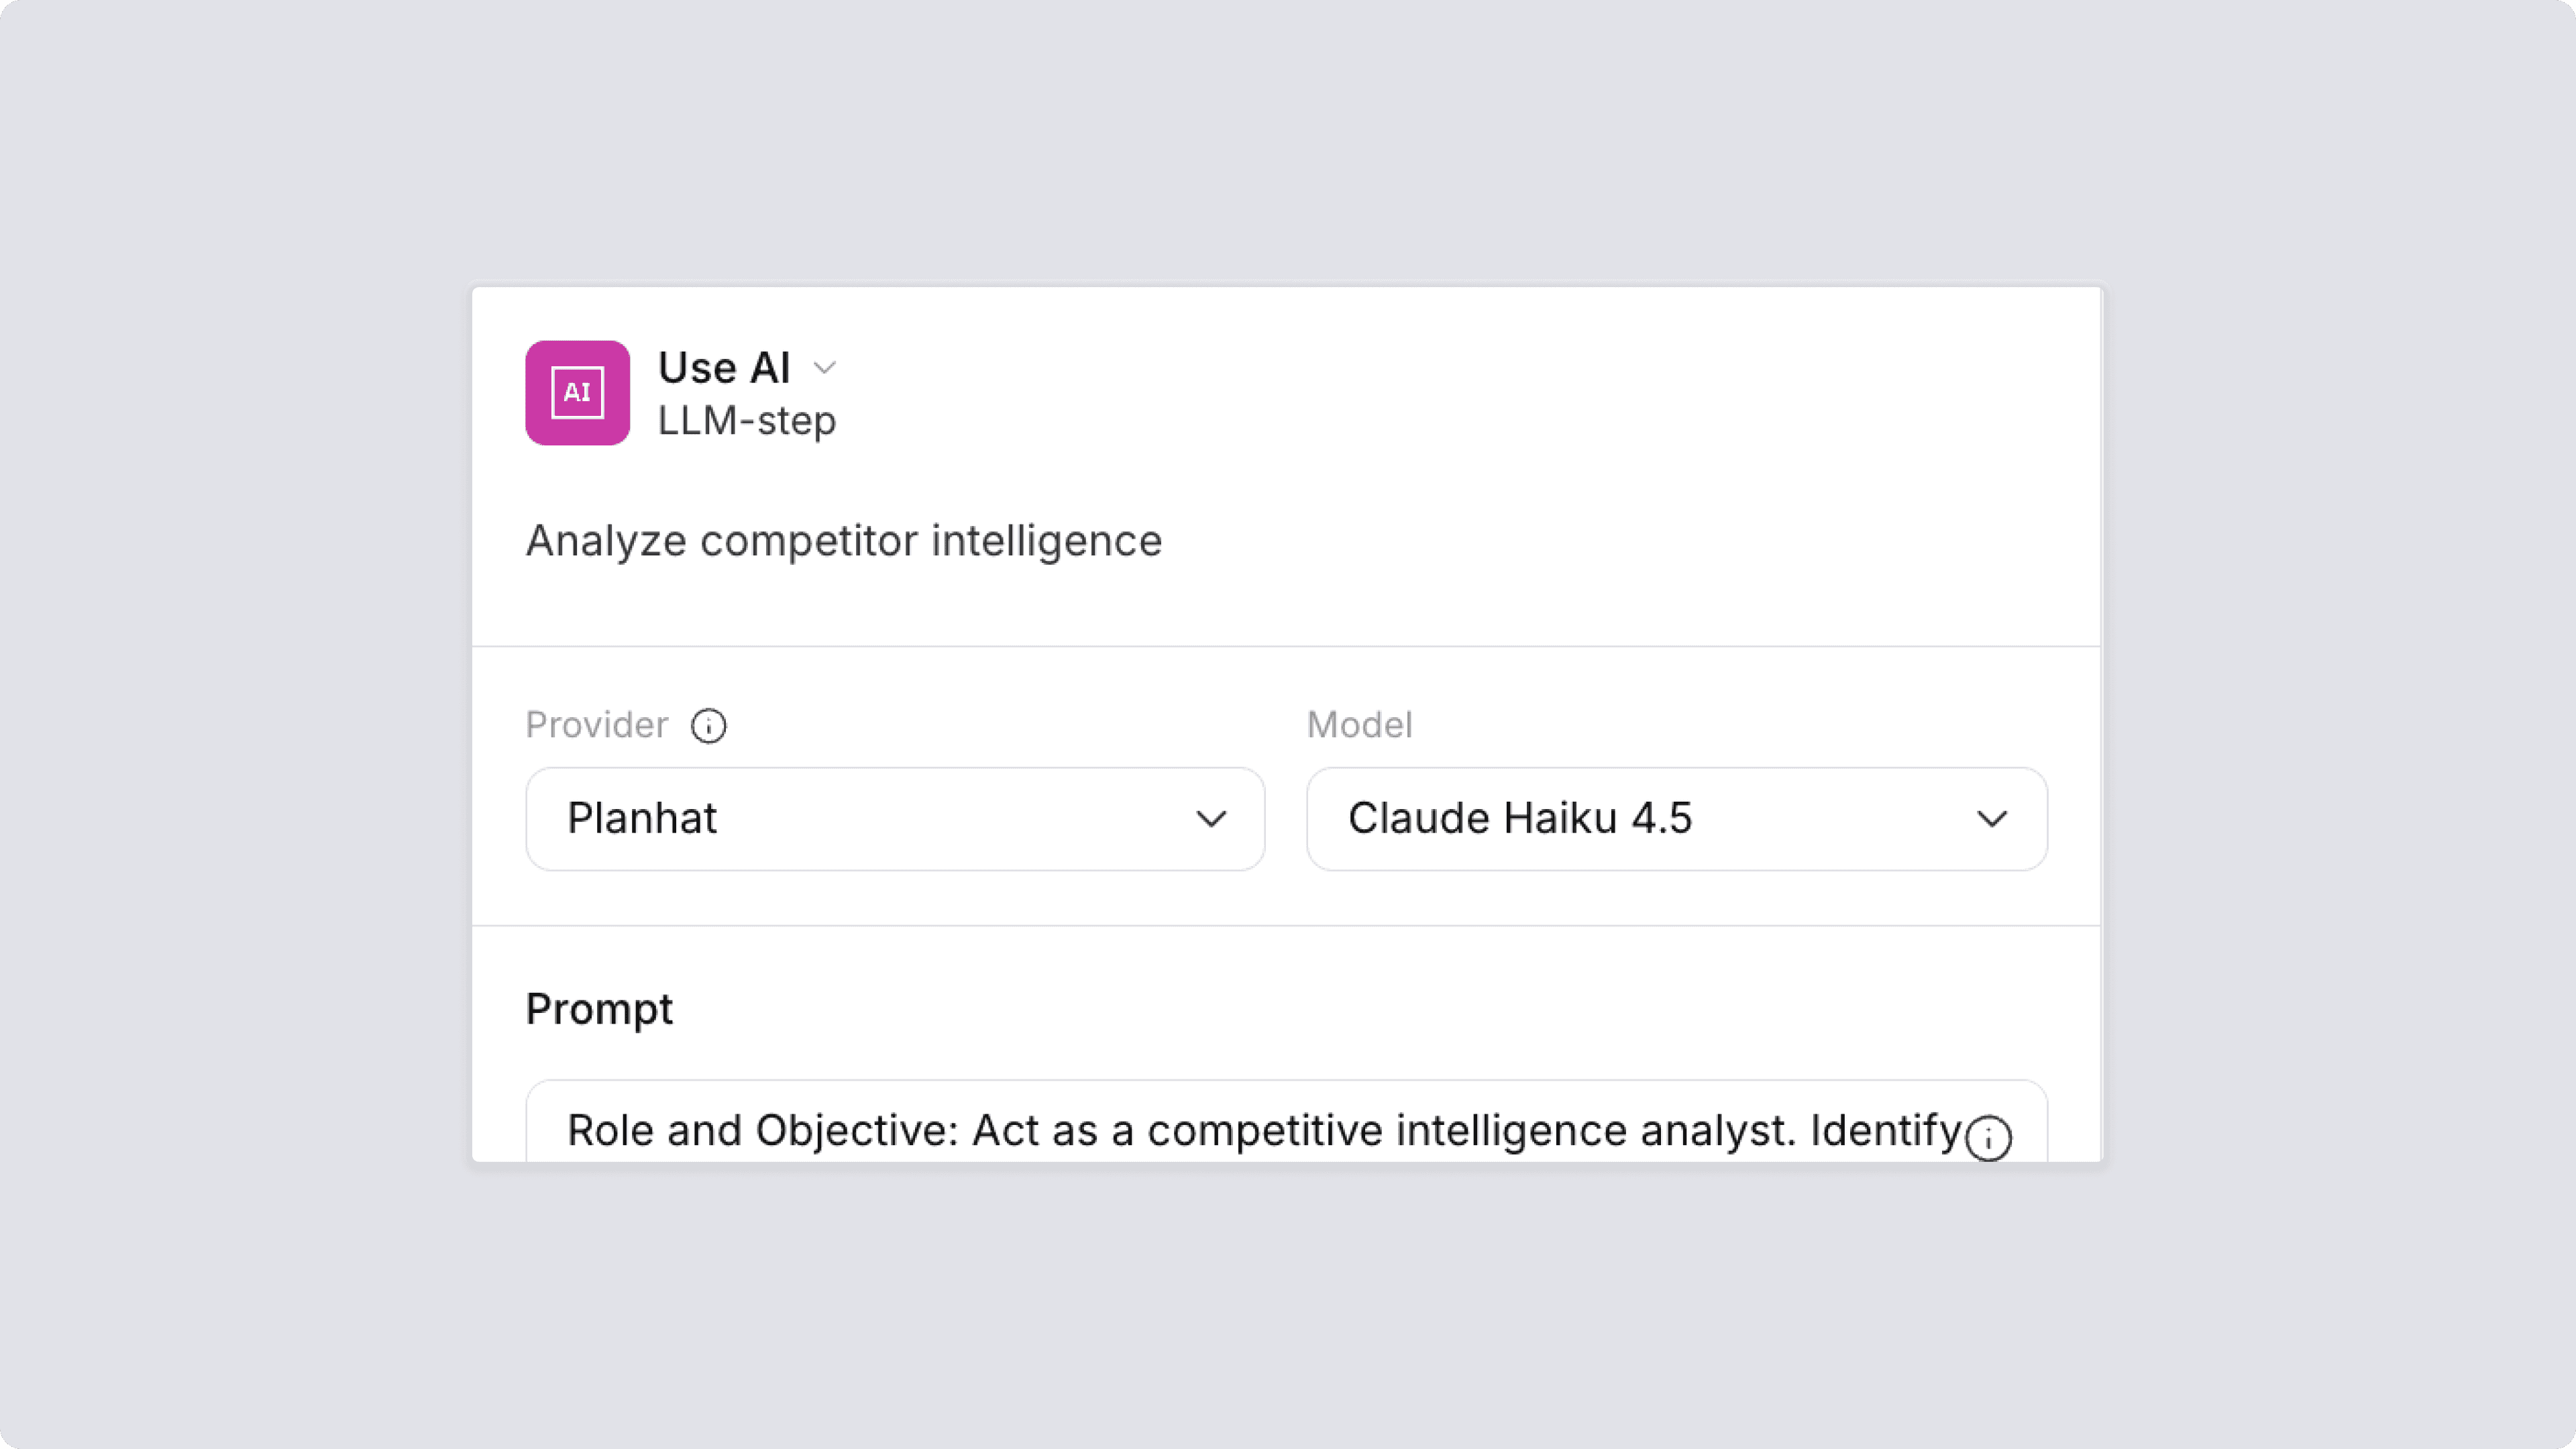Click the "Analyze competitor intelligence" description
This screenshot has width=2576, height=1449.
tap(843, 541)
